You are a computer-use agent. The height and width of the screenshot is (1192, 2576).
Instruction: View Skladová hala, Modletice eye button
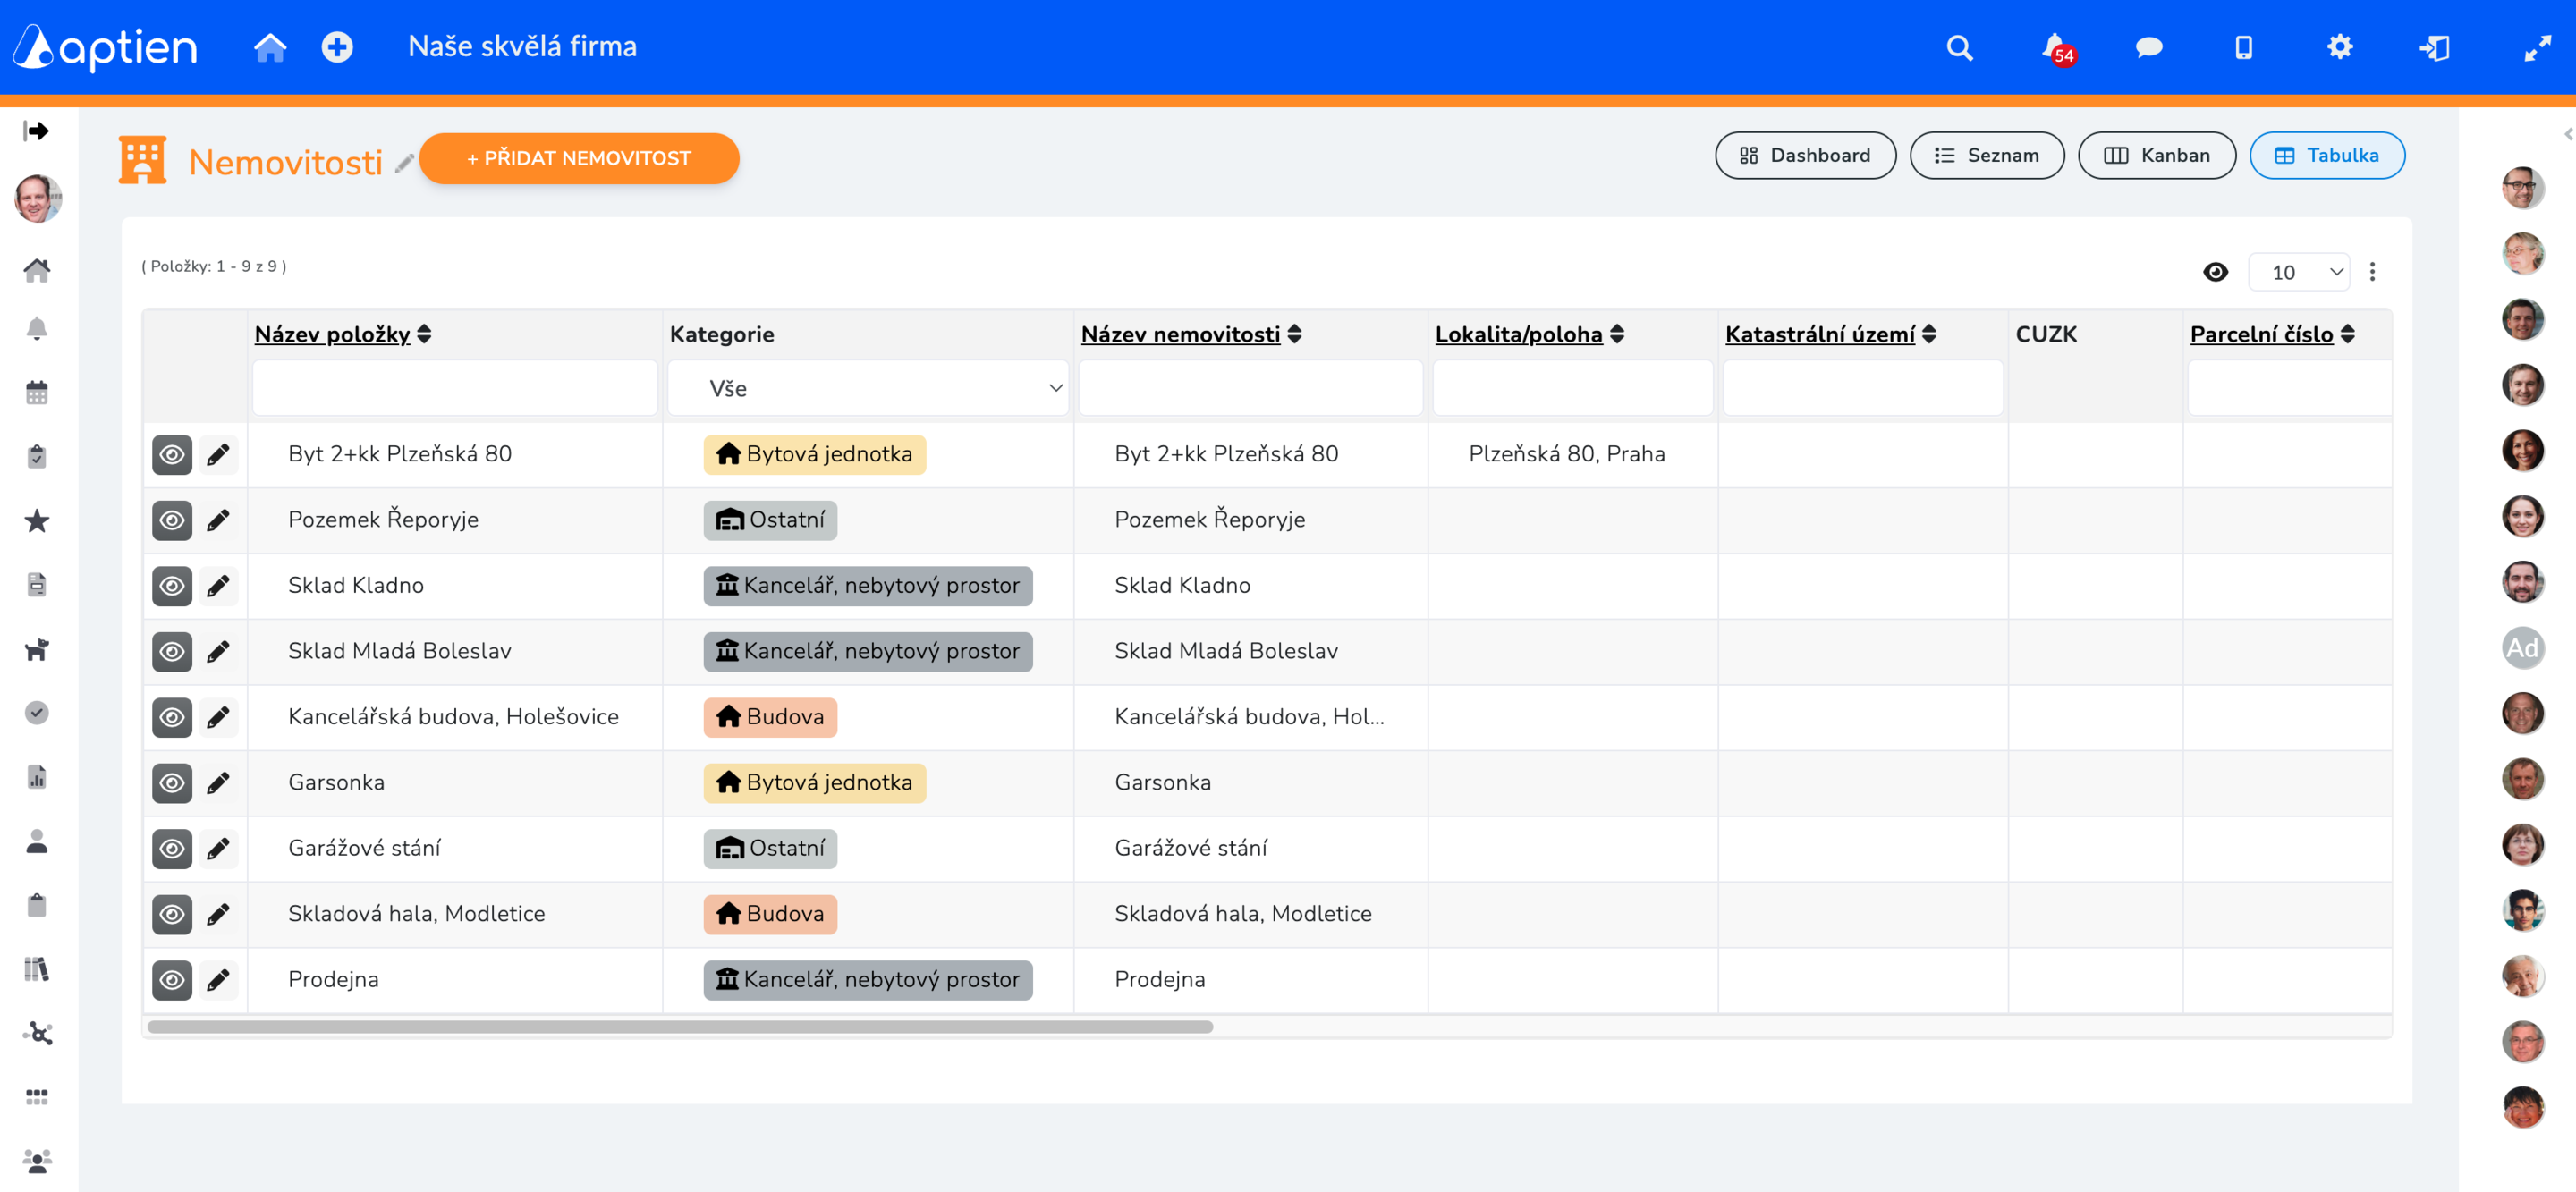pos(172,914)
